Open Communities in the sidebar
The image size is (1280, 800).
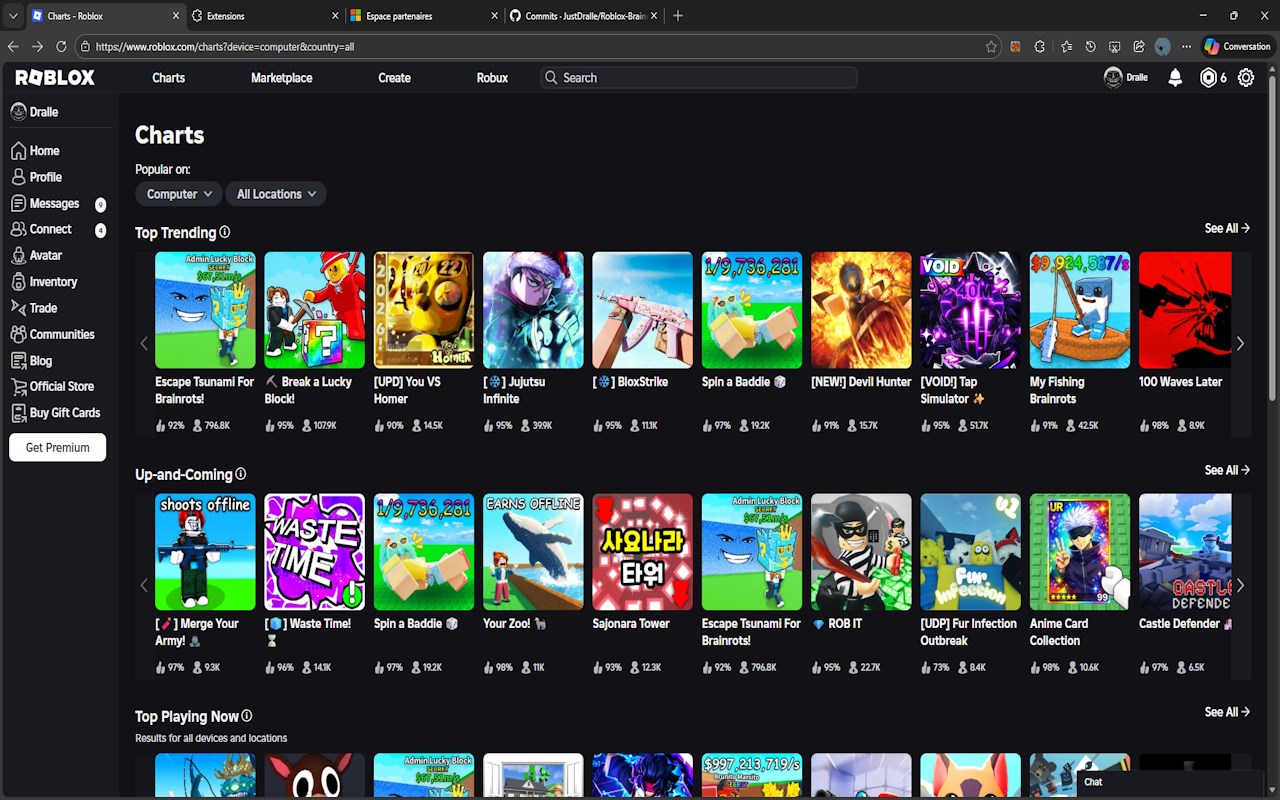pyautogui.click(x=52, y=334)
